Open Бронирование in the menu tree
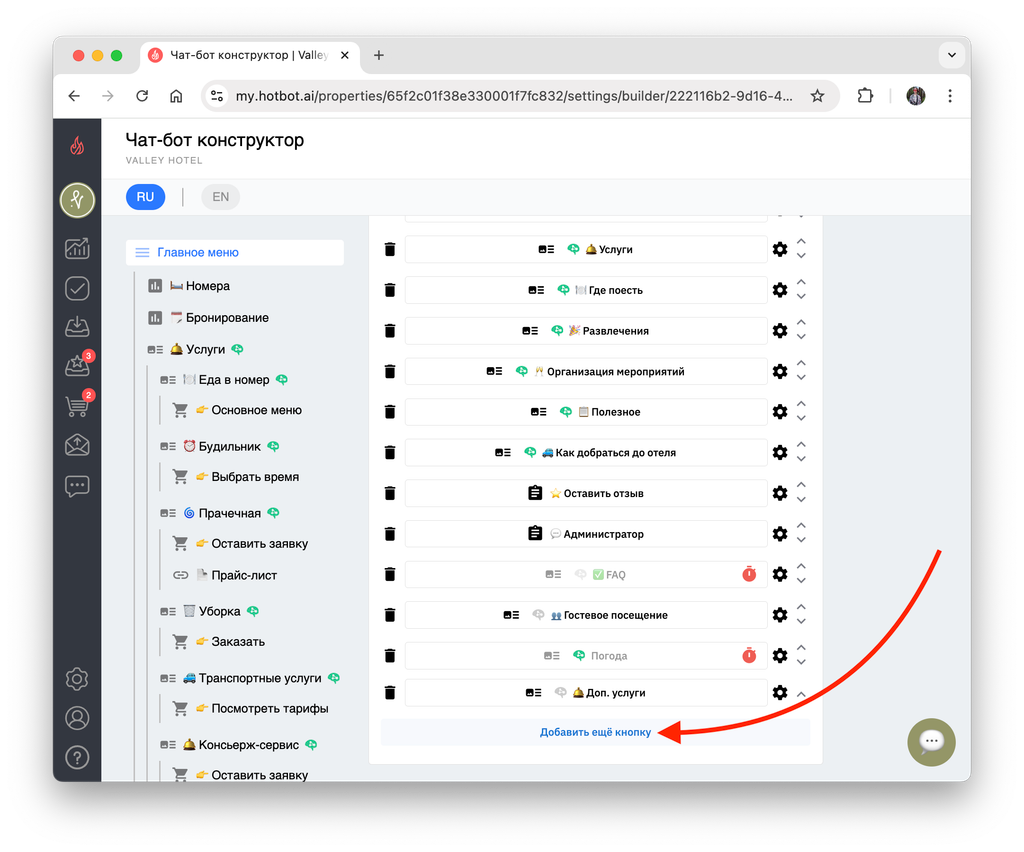 [227, 318]
